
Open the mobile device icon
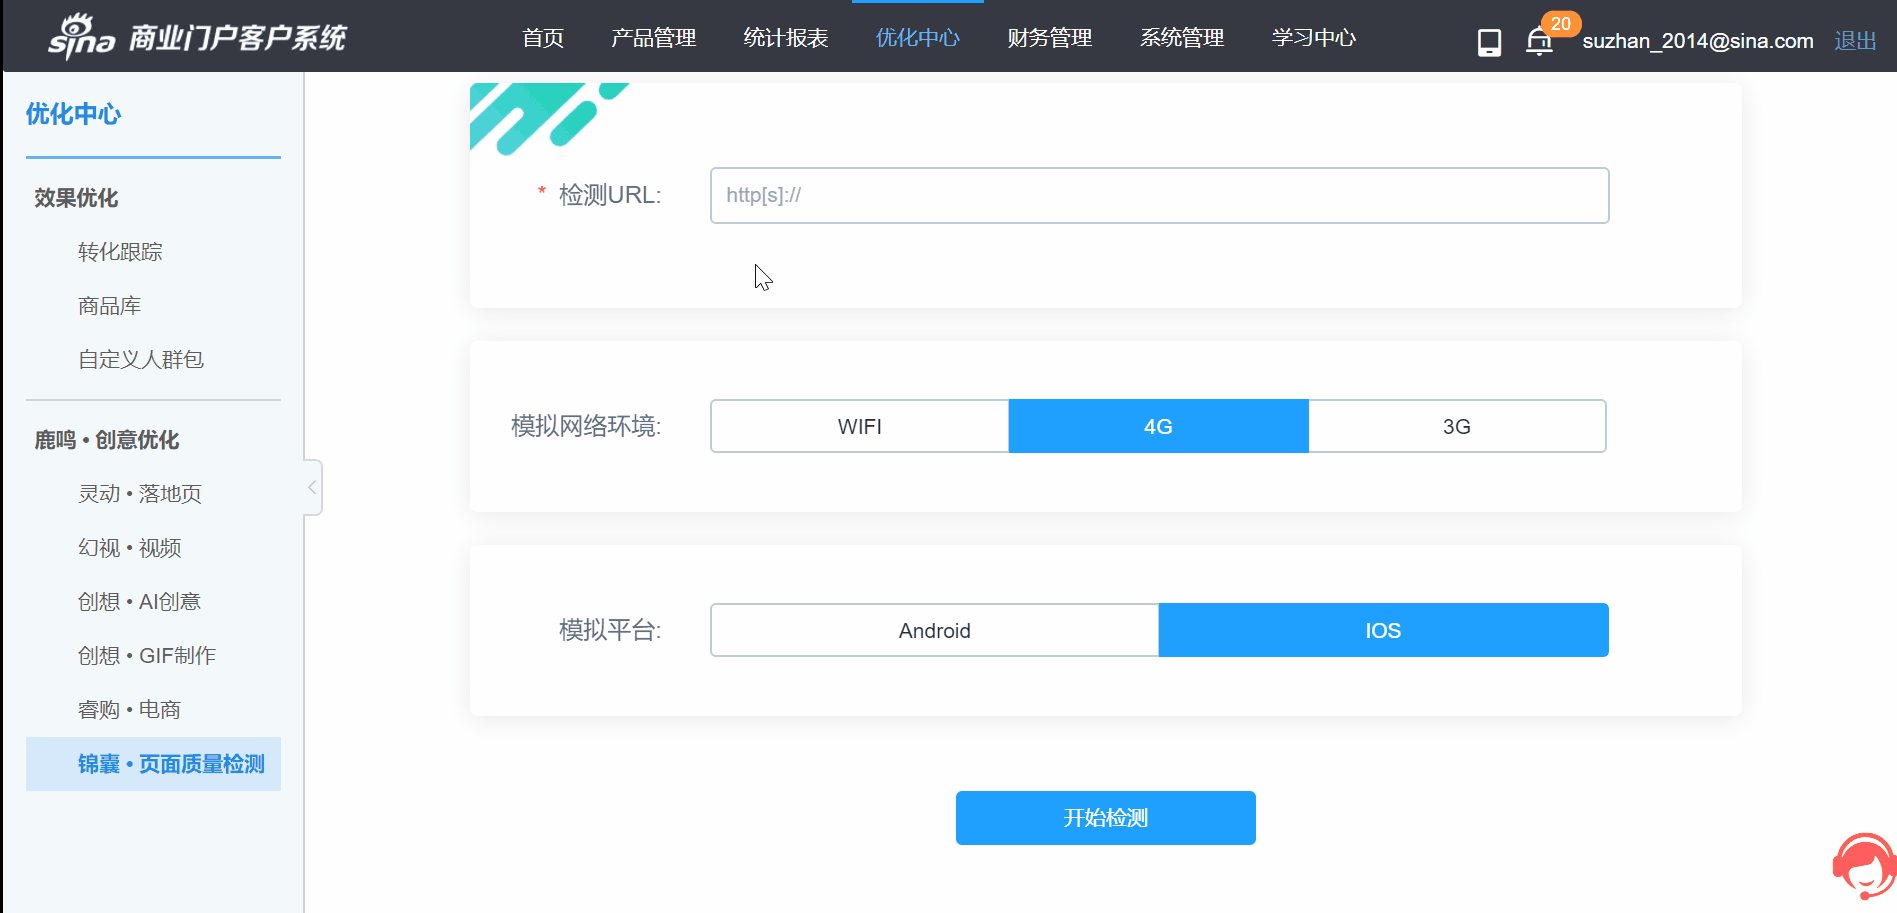[x=1489, y=42]
